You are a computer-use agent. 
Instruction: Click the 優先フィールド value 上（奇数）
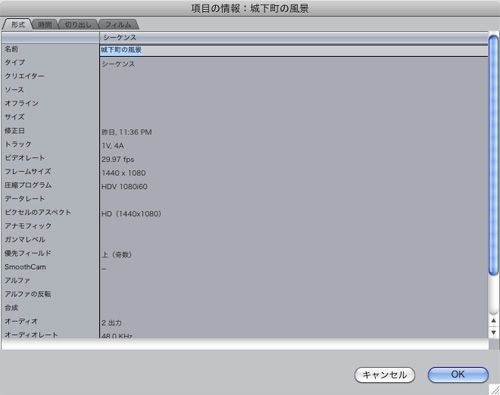pyautogui.click(x=117, y=255)
